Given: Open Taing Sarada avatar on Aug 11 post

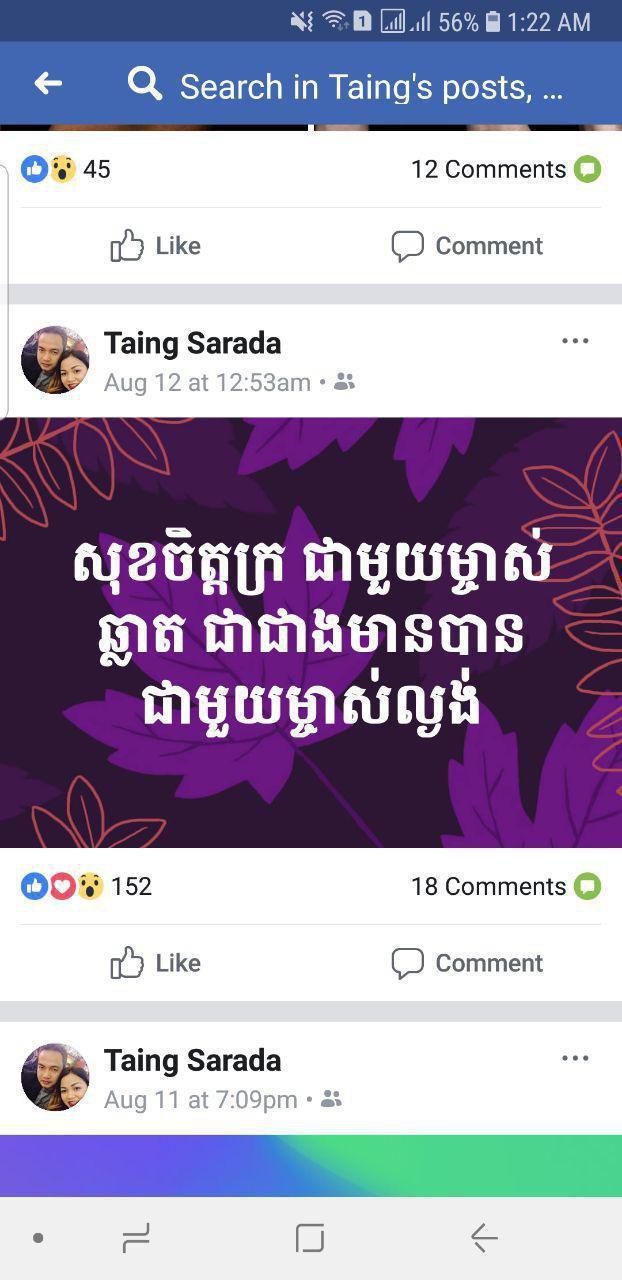Looking at the screenshot, I should (55, 1077).
